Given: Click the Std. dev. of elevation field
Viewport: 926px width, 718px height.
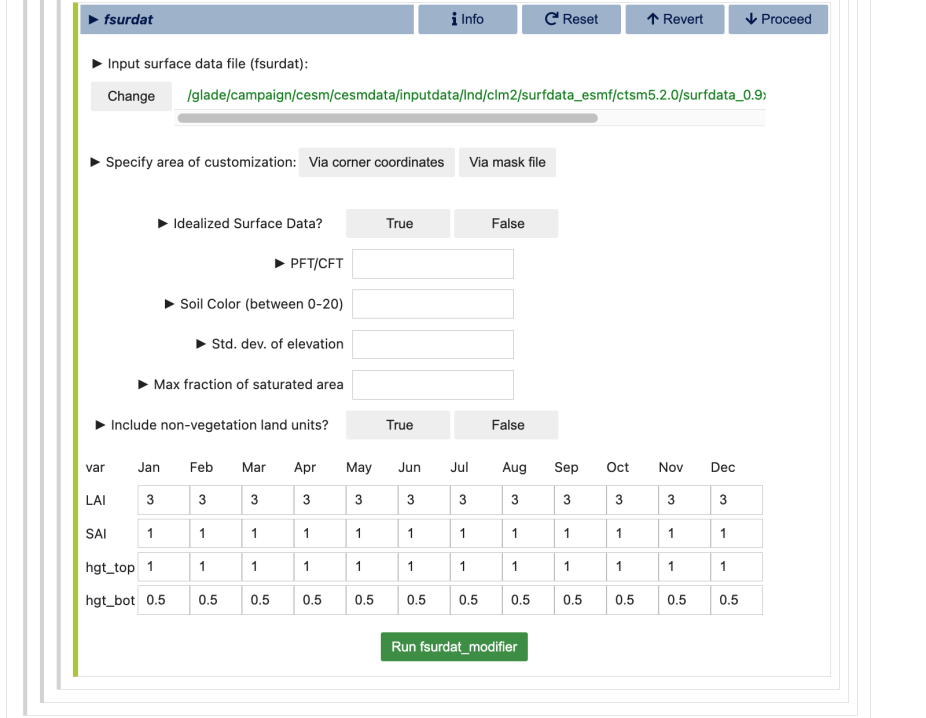Looking at the screenshot, I should pyautogui.click(x=432, y=344).
